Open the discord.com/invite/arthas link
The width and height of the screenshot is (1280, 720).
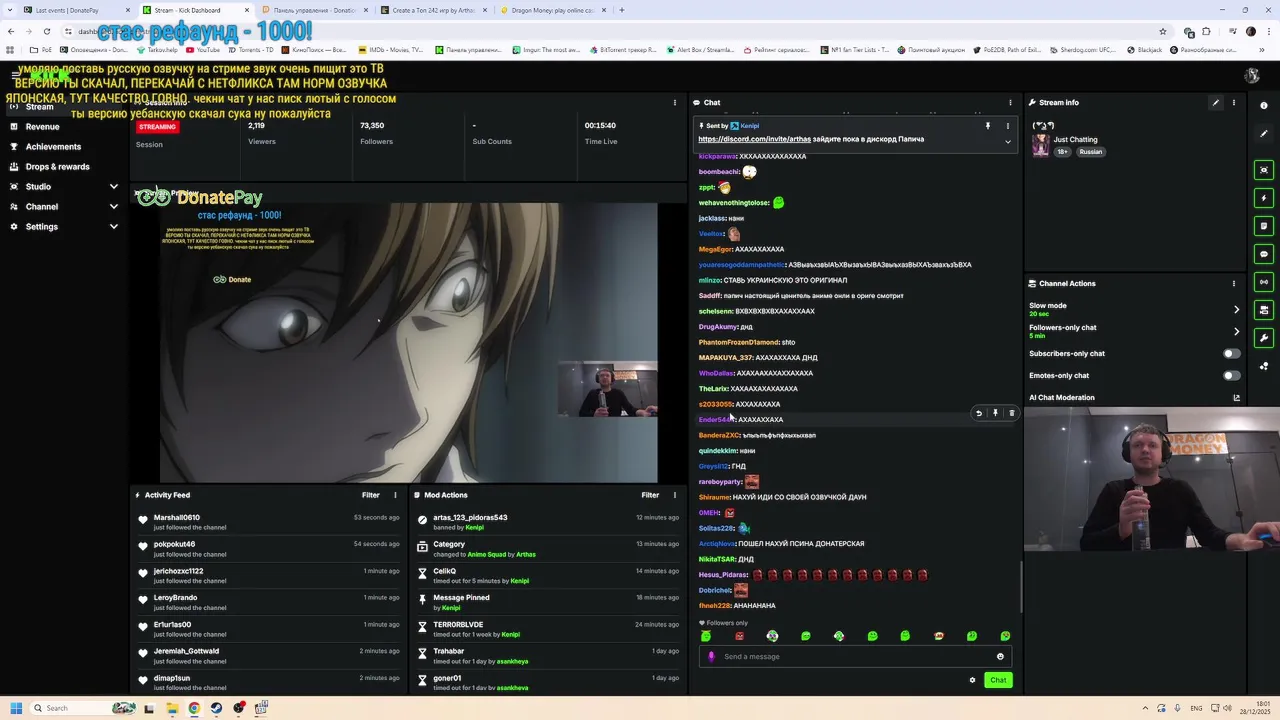754,140
